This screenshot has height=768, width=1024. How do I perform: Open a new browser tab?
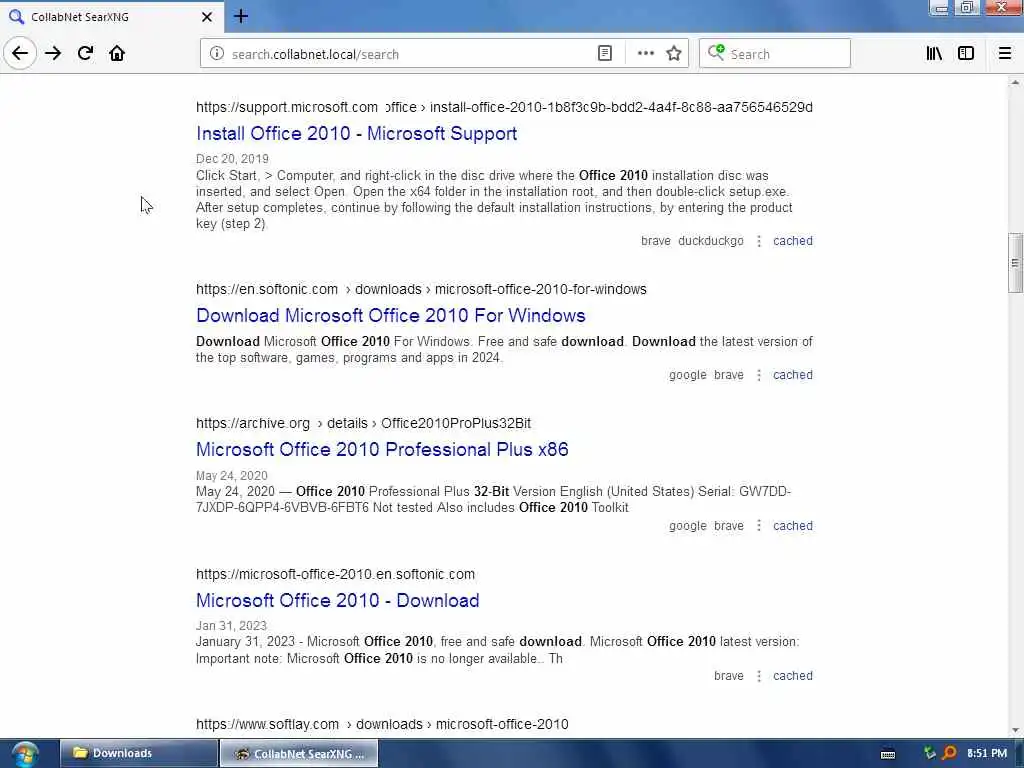click(x=241, y=16)
